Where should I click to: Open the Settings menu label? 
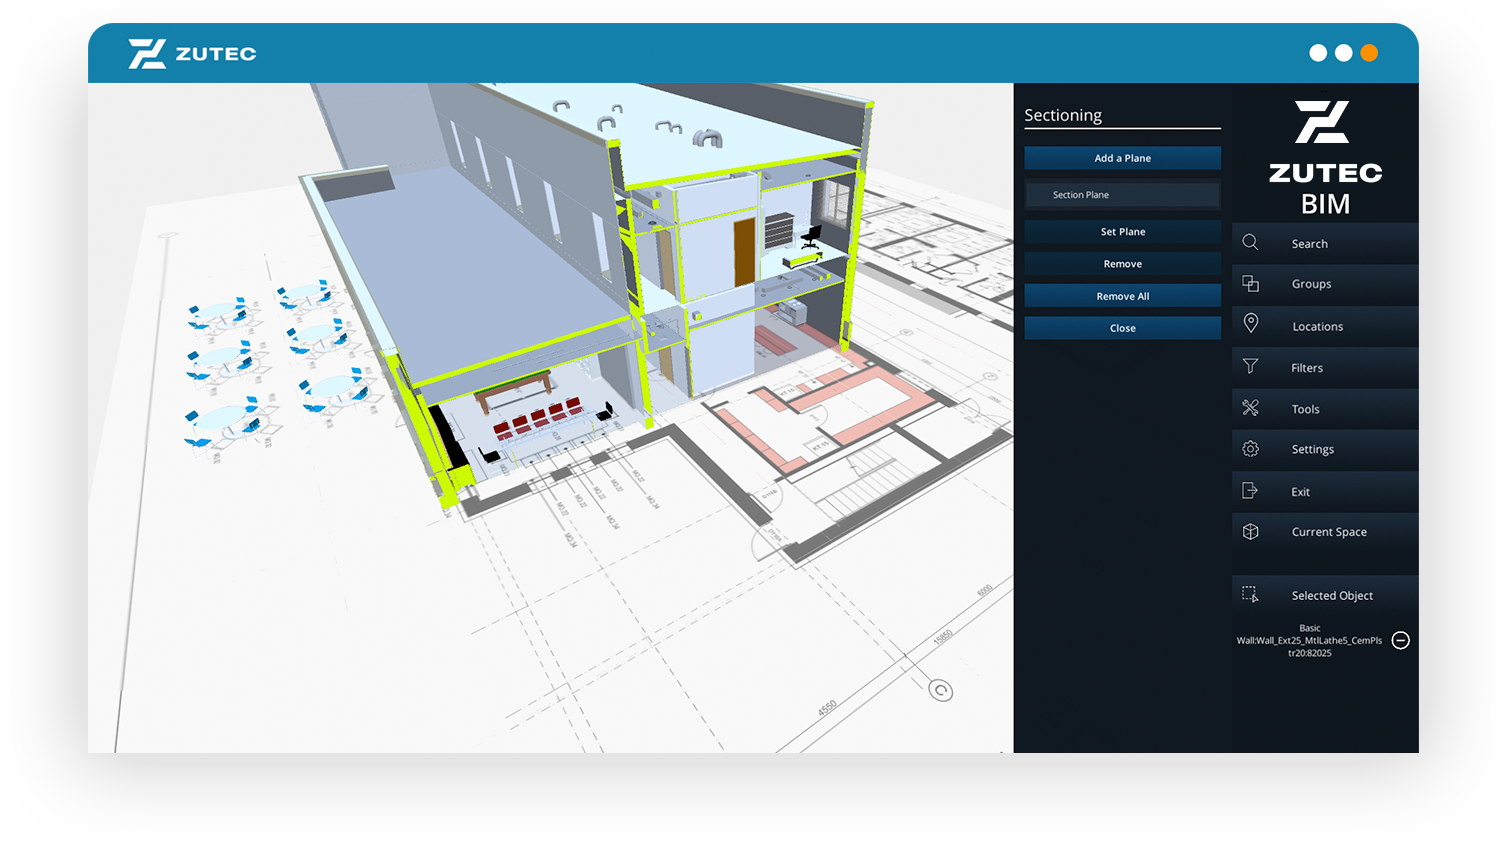tap(1312, 450)
